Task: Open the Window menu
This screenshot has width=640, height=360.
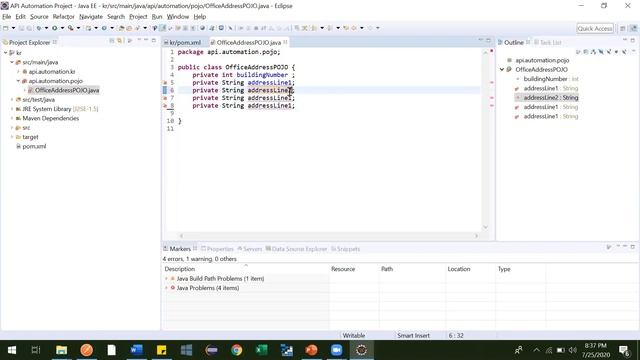Action: click(178, 17)
